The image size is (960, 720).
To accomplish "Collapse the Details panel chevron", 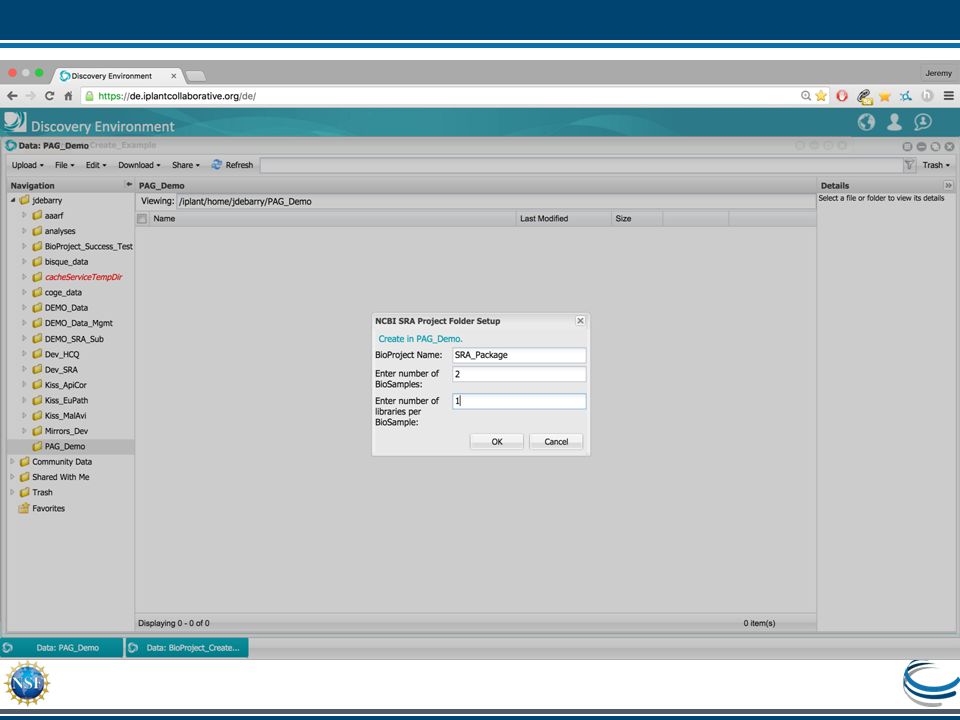I will point(948,185).
